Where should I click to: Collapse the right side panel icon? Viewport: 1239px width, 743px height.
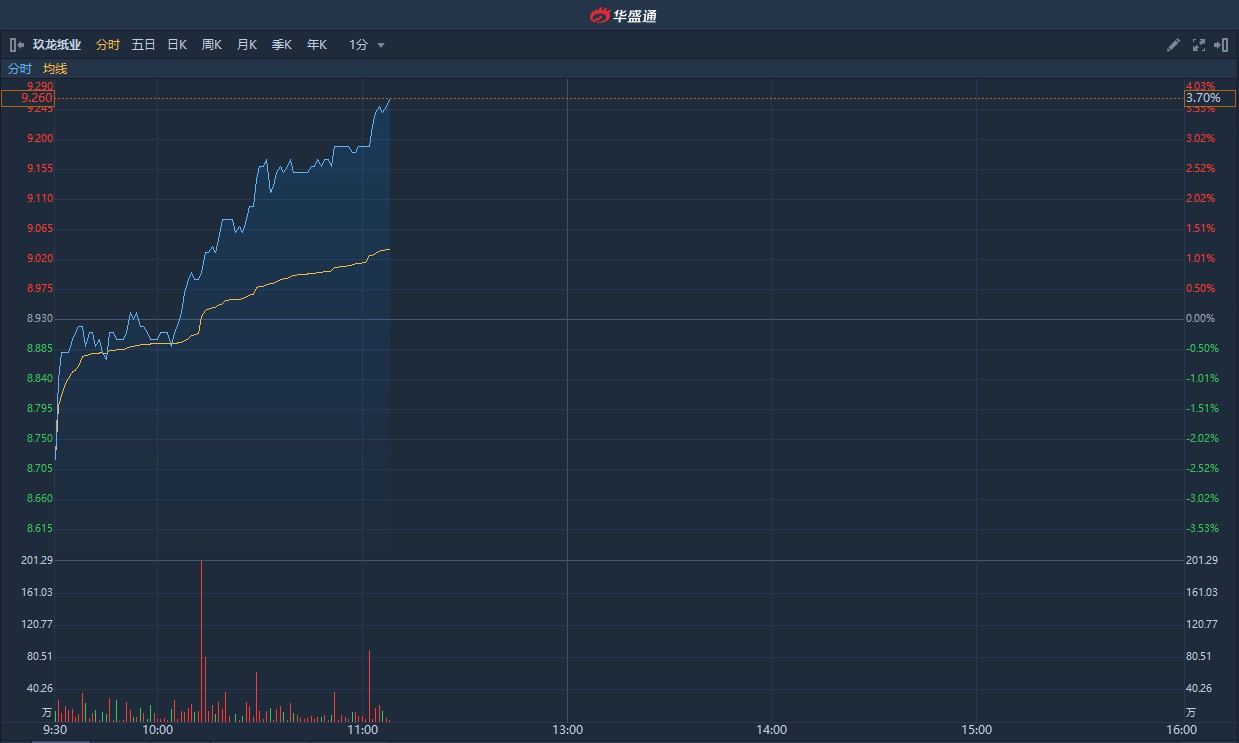[1221, 45]
